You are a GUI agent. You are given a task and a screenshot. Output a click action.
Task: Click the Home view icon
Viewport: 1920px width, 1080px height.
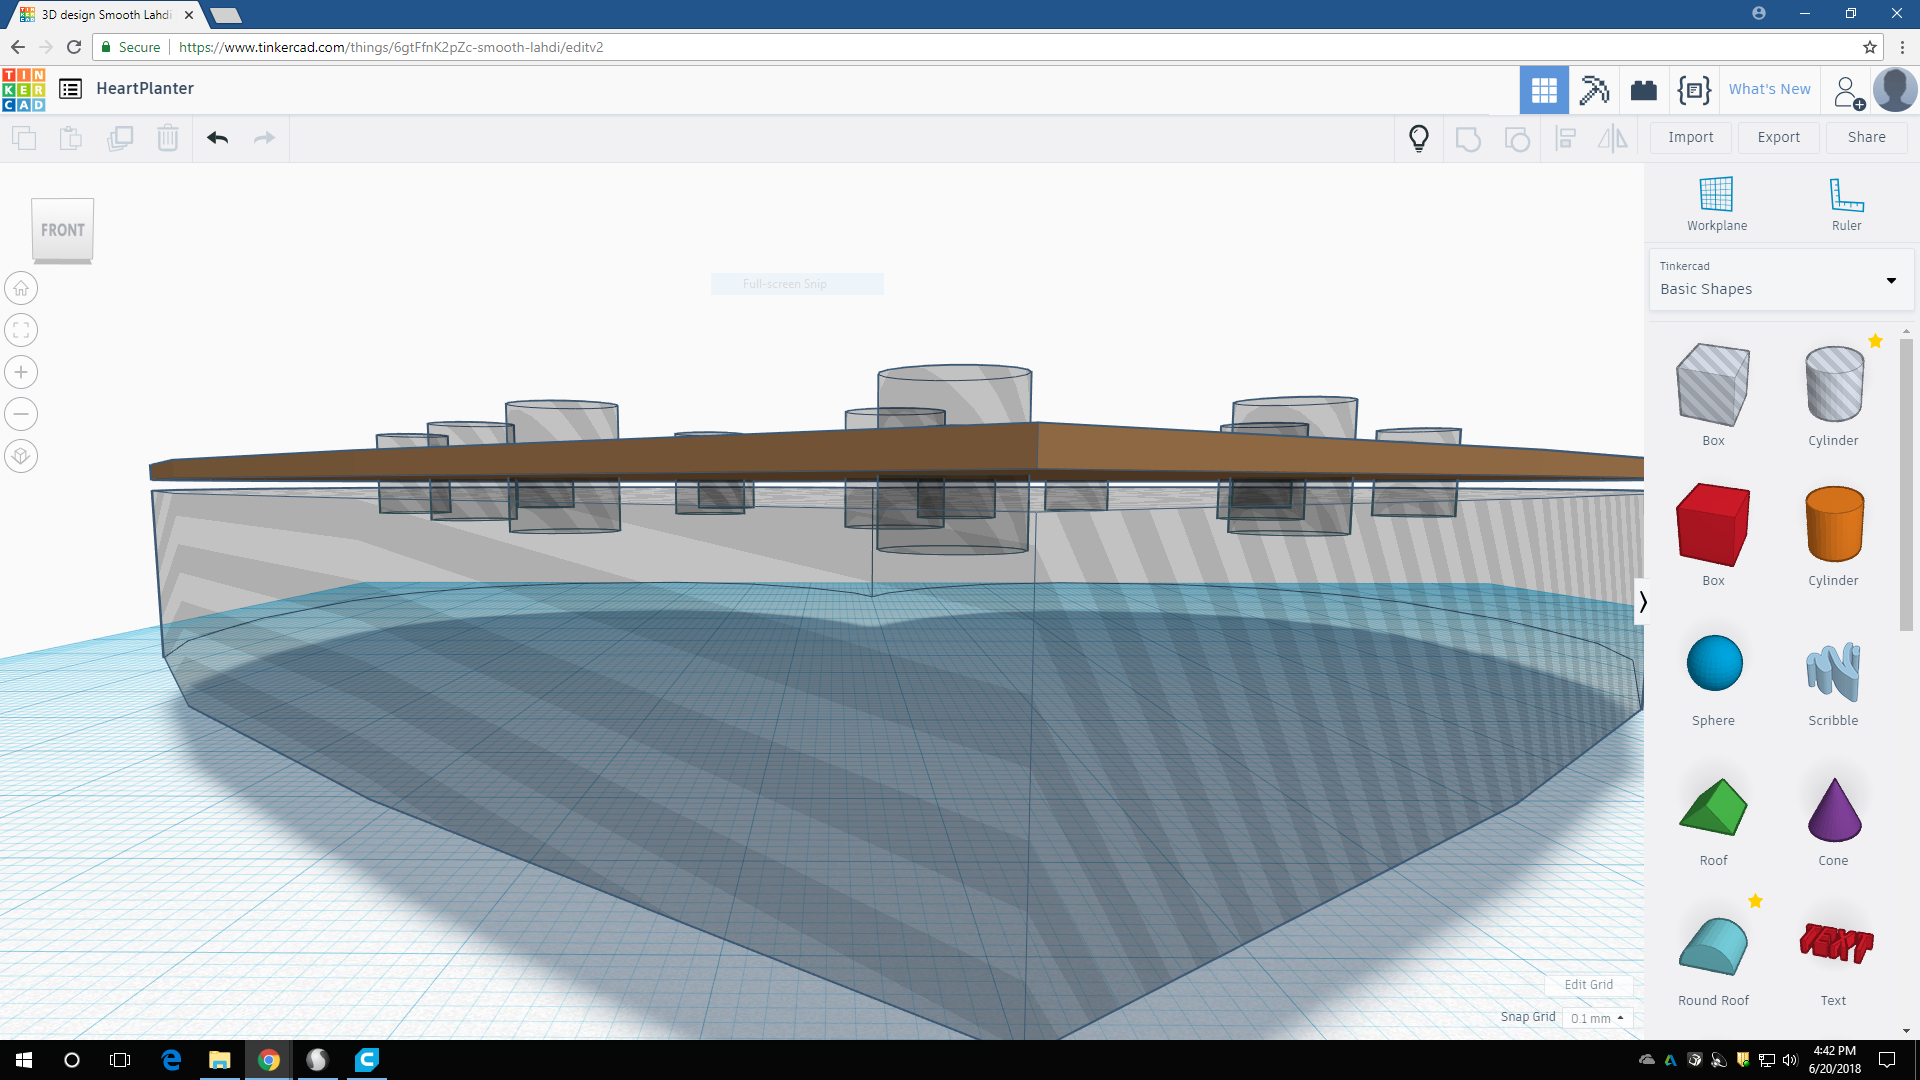point(21,288)
